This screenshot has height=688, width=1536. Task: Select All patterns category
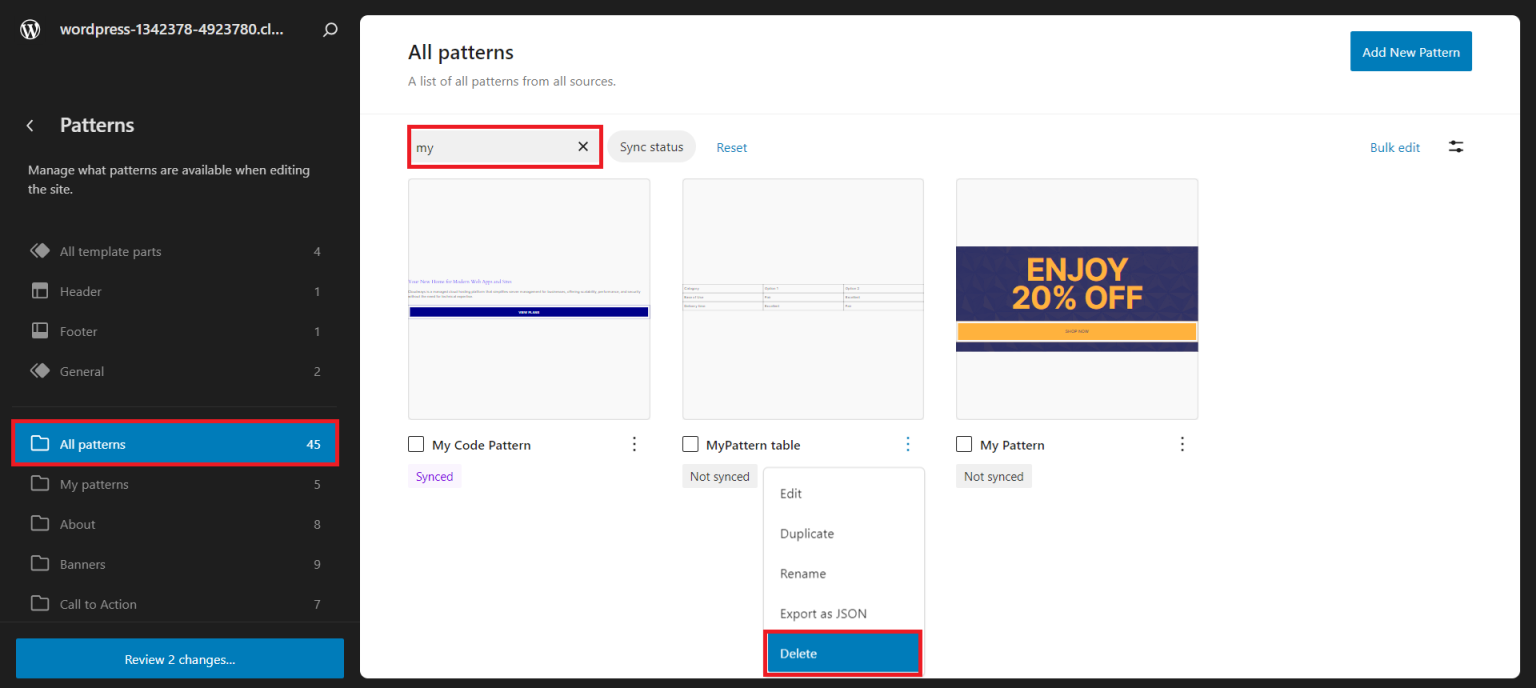point(176,444)
